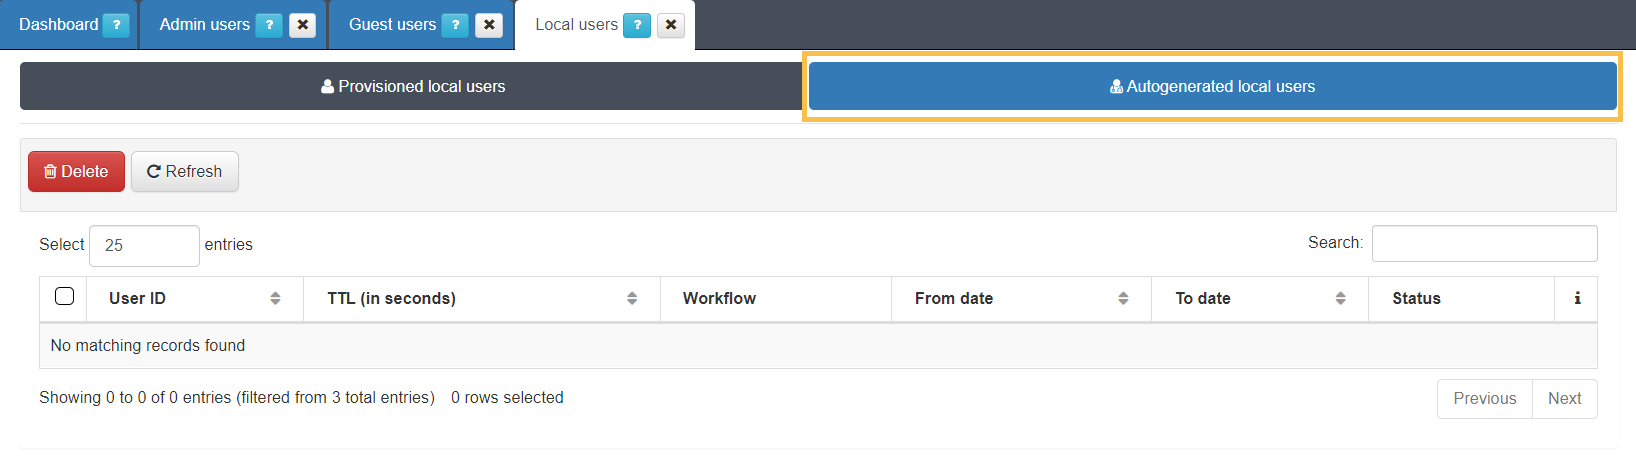
Task: Click the help icon on Dashboard tab
Action: (116, 25)
